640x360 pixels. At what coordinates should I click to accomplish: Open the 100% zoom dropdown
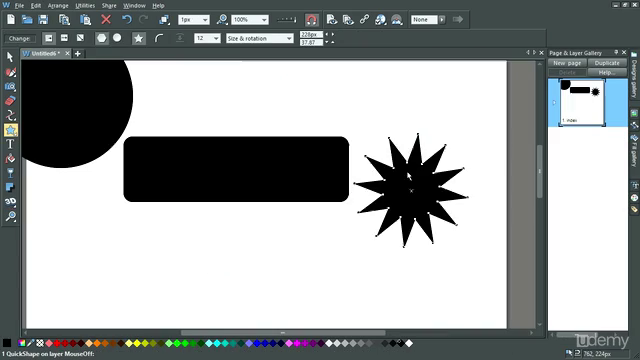(264, 20)
